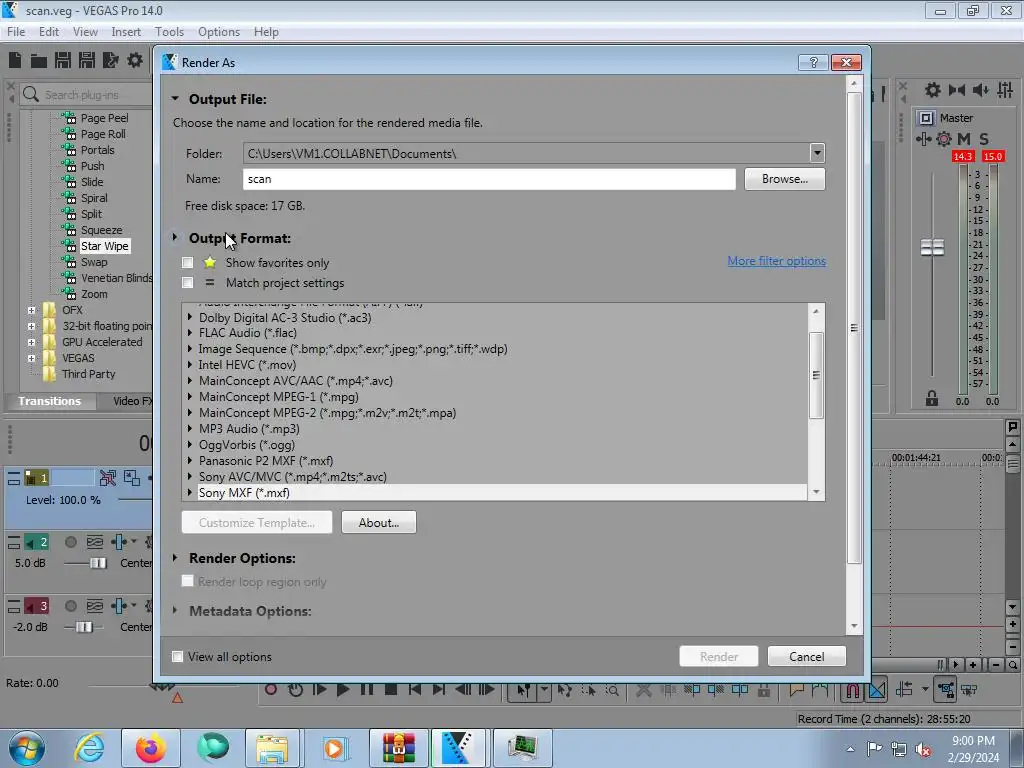
Task: Click Go to Start transport button
Action: pyautogui.click(x=414, y=690)
